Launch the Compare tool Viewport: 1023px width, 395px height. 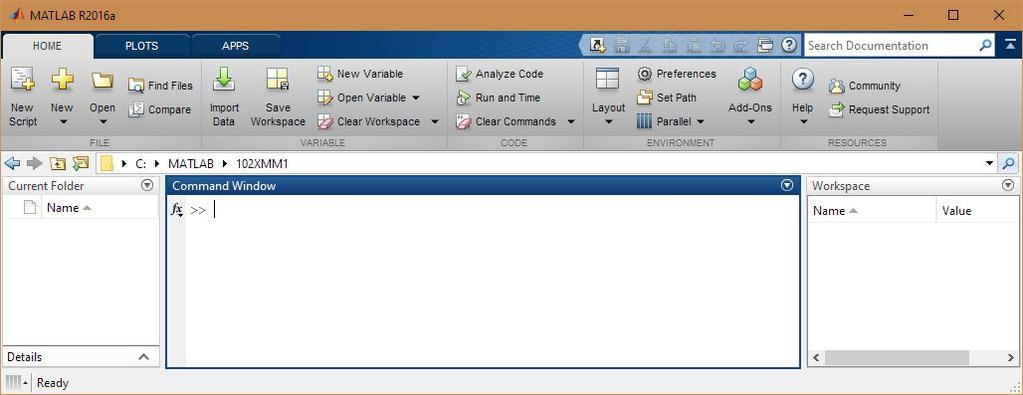[160, 110]
